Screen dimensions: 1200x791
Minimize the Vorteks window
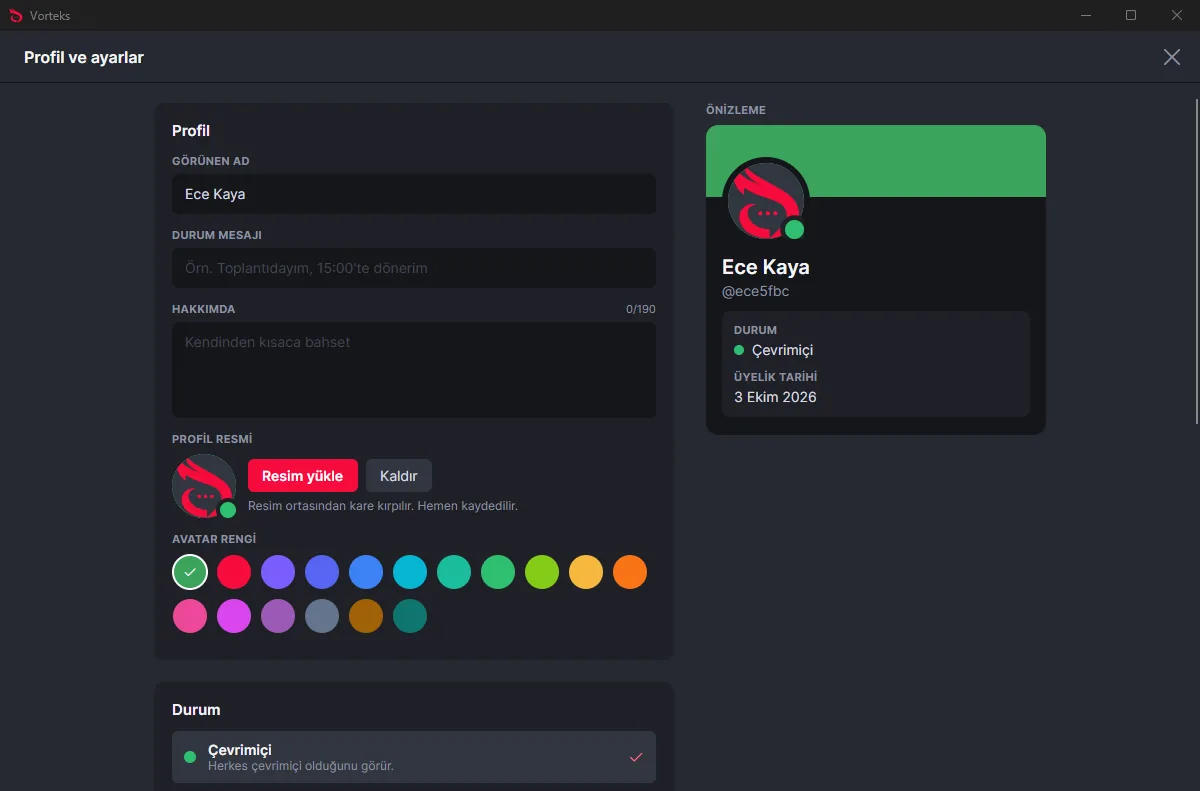pyautogui.click(x=1086, y=15)
